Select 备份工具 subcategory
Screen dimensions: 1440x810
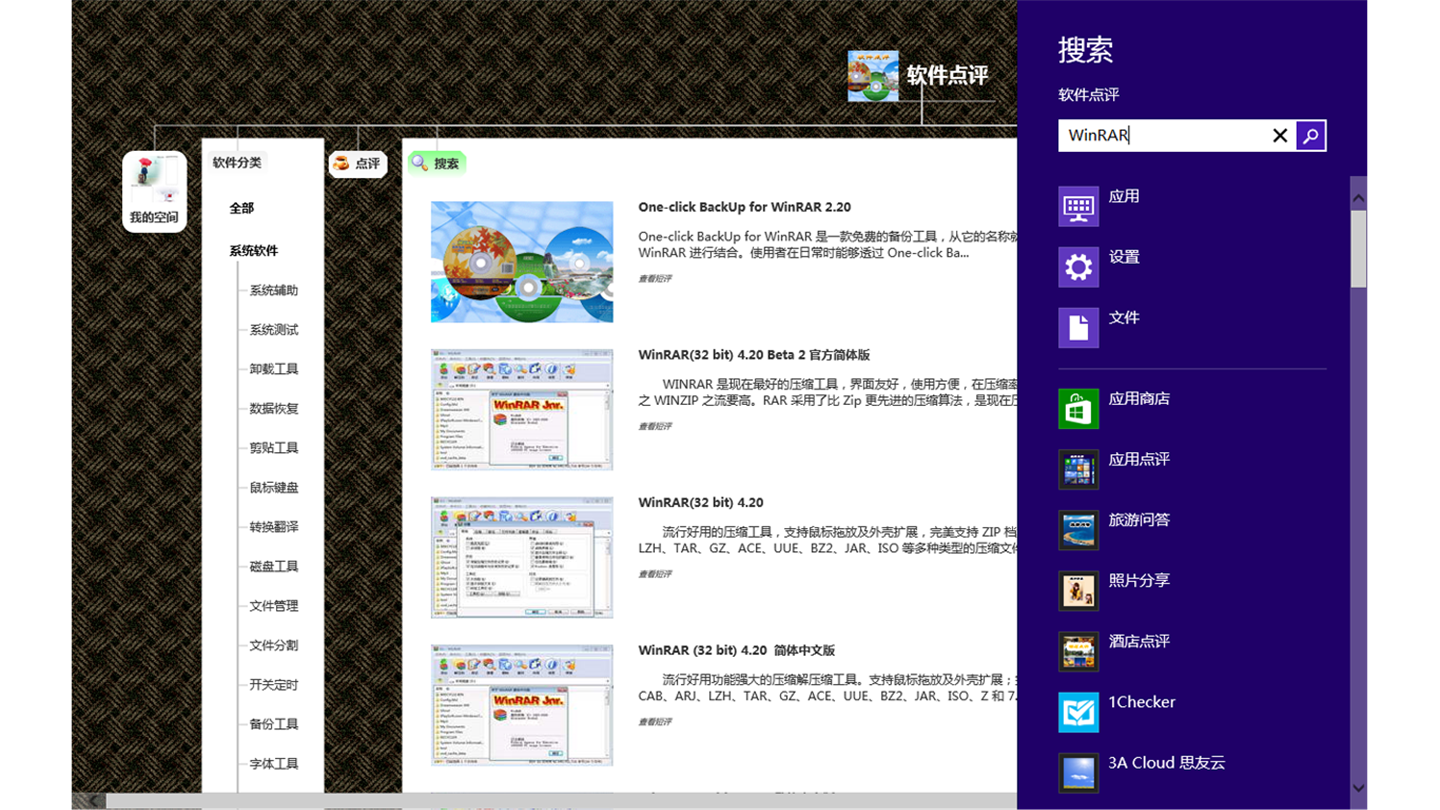(274, 725)
